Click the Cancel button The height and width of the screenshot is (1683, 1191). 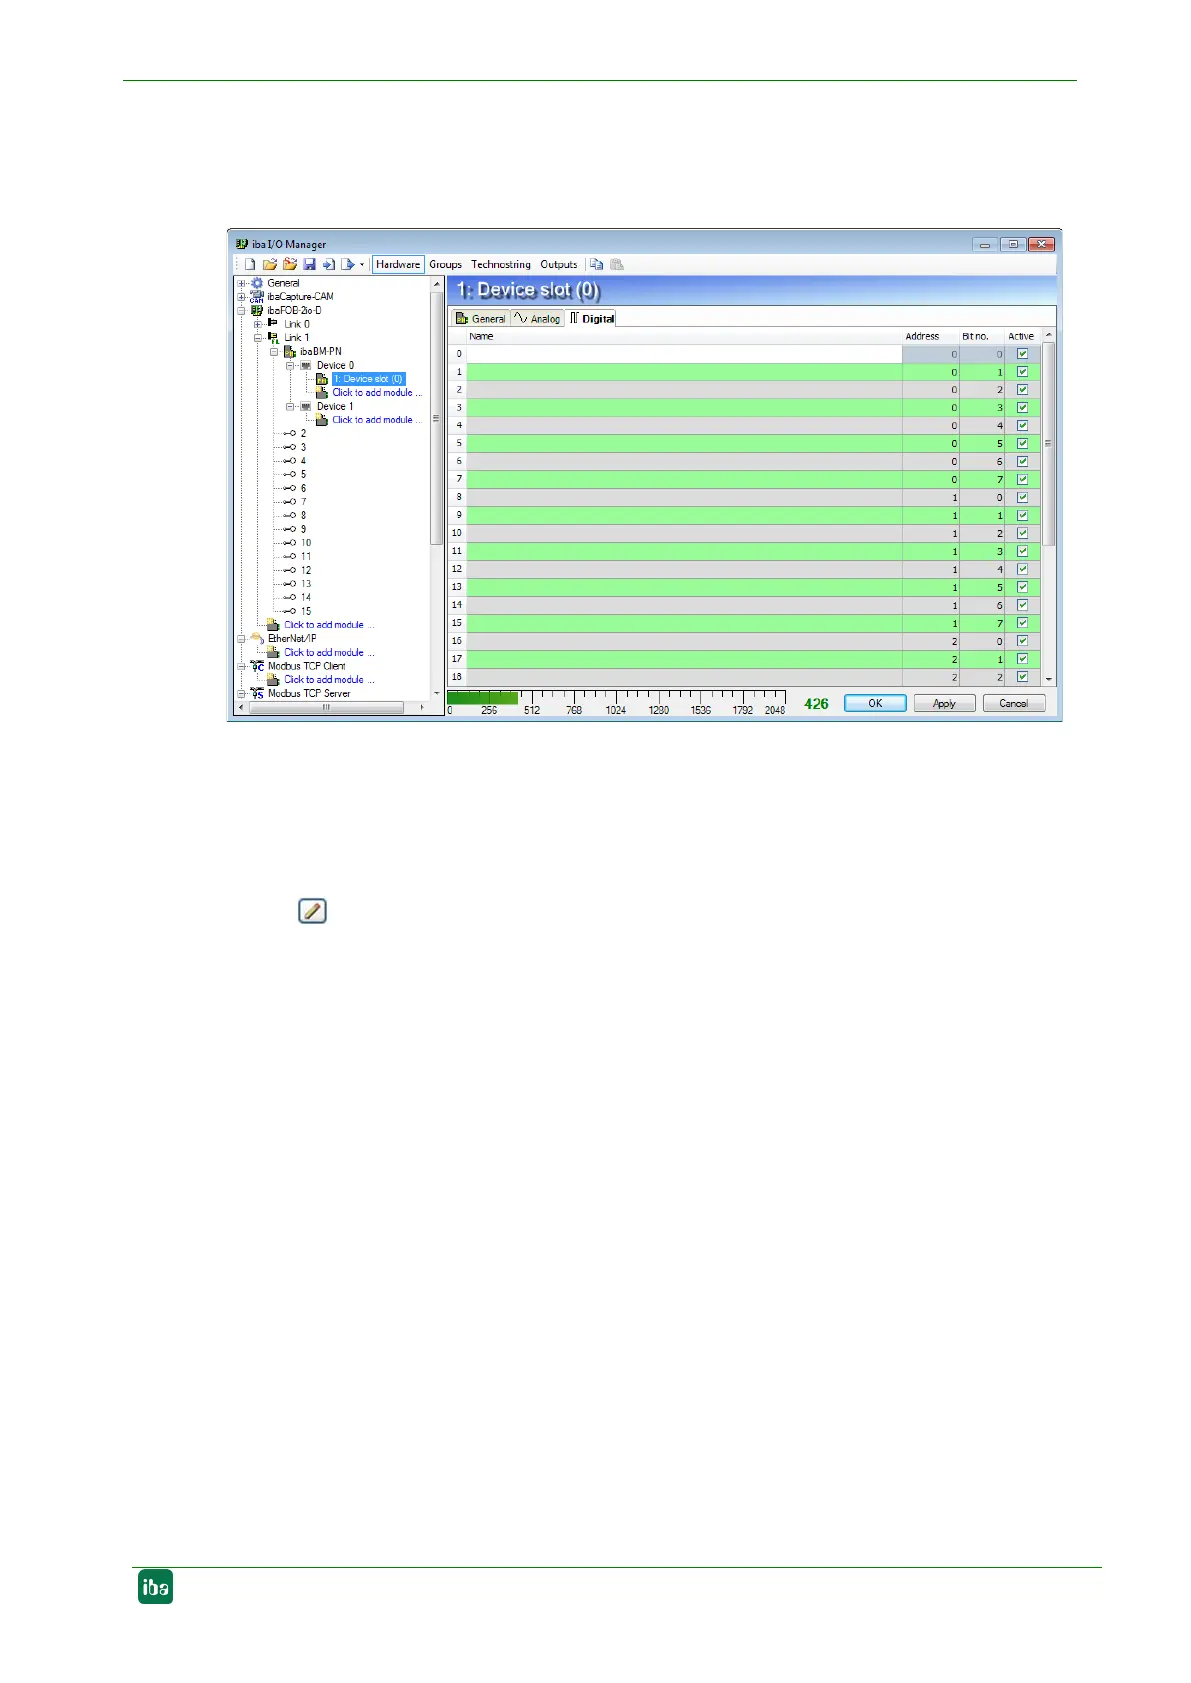click(1013, 703)
